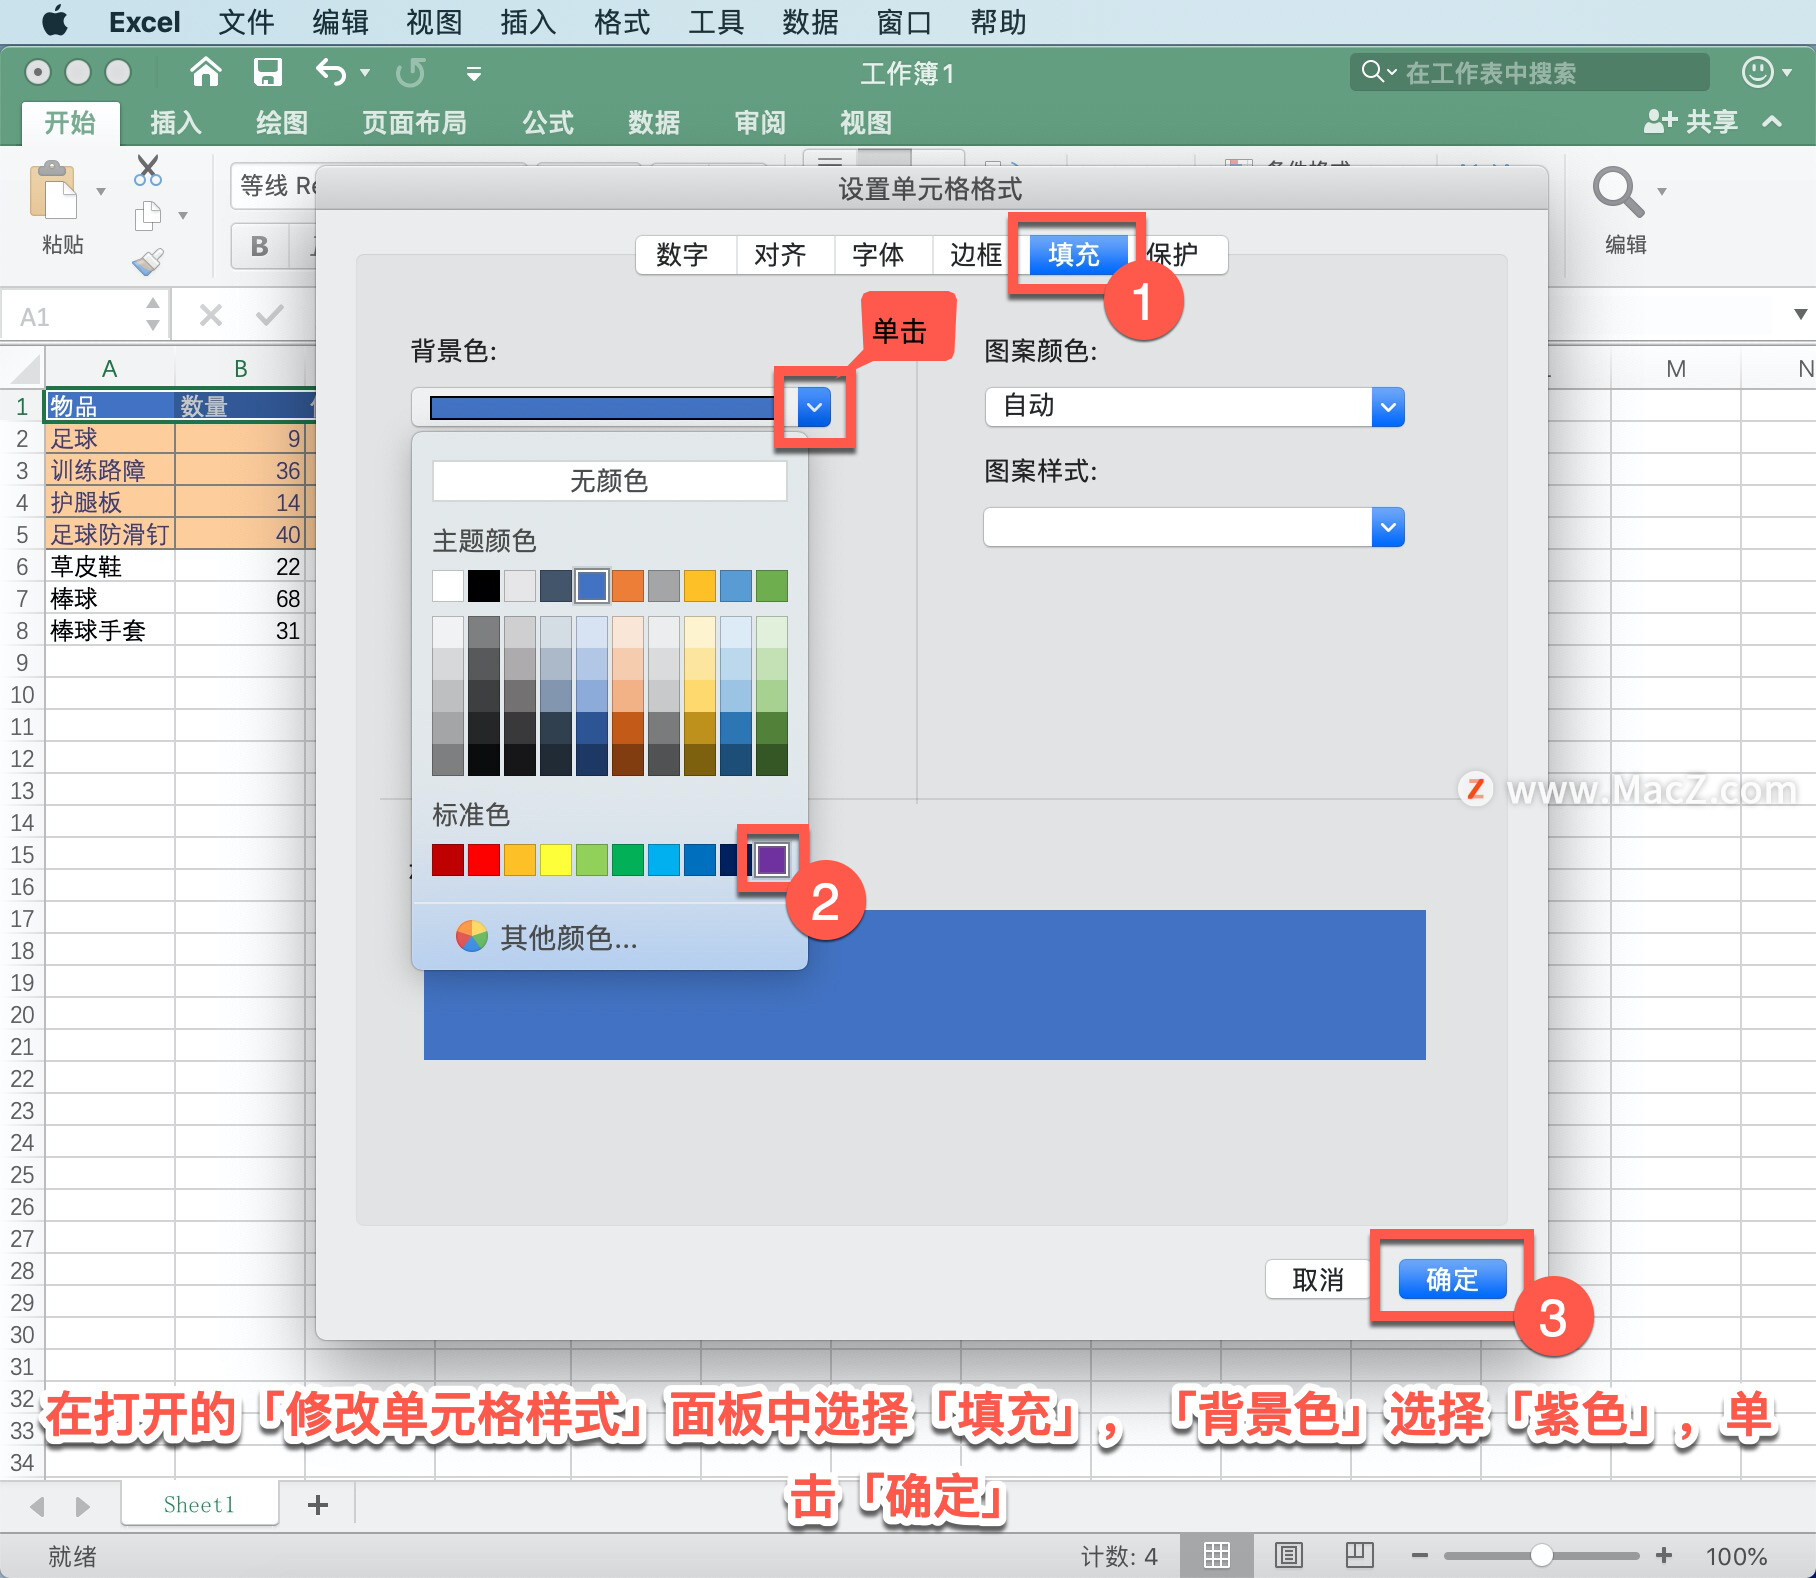Pick the orange theme color swatch
The width and height of the screenshot is (1816, 1578).
click(628, 586)
